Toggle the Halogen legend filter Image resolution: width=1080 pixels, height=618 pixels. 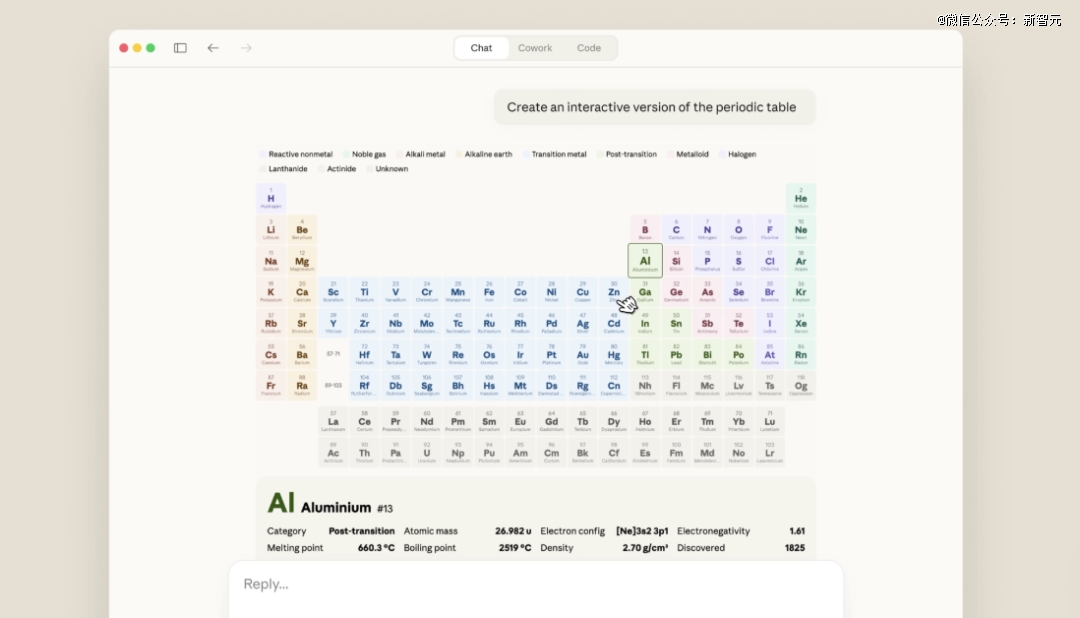741,155
